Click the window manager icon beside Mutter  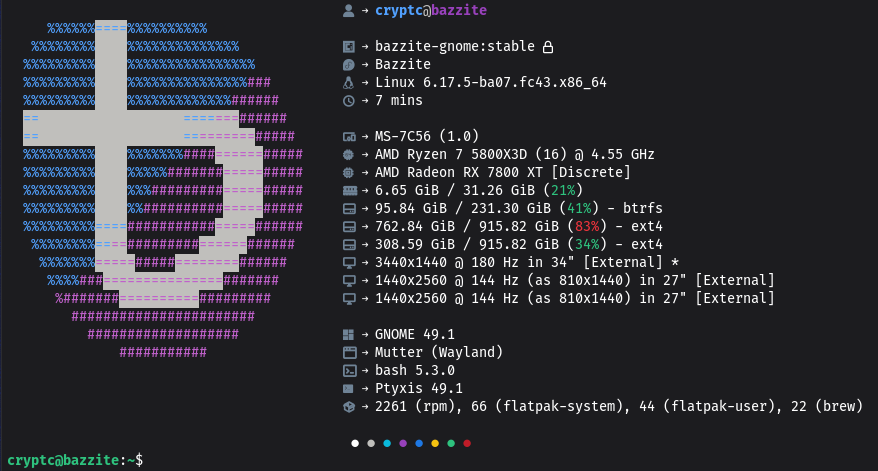[349, 352]
